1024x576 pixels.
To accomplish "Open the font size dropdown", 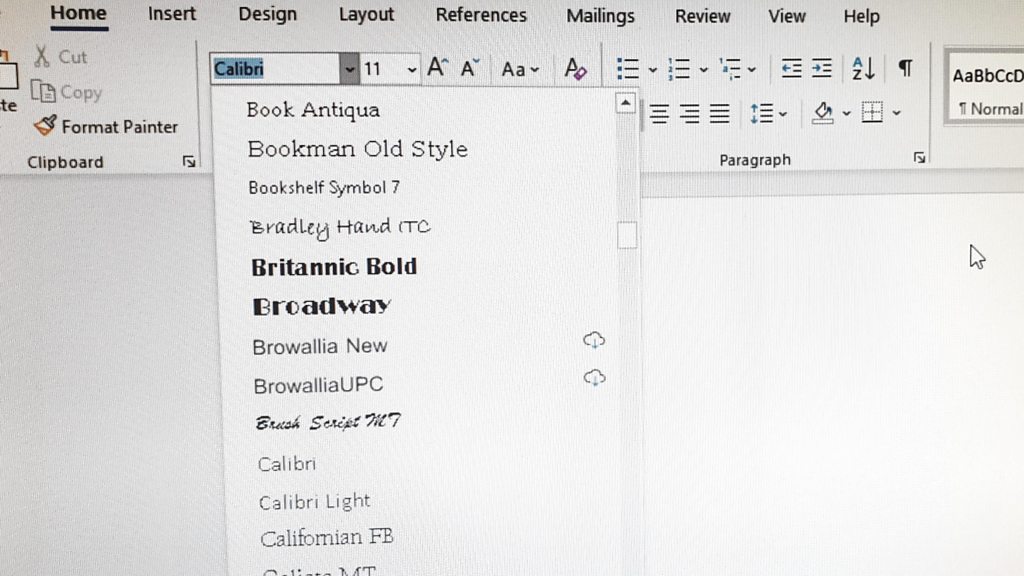I will pos(411,69).
